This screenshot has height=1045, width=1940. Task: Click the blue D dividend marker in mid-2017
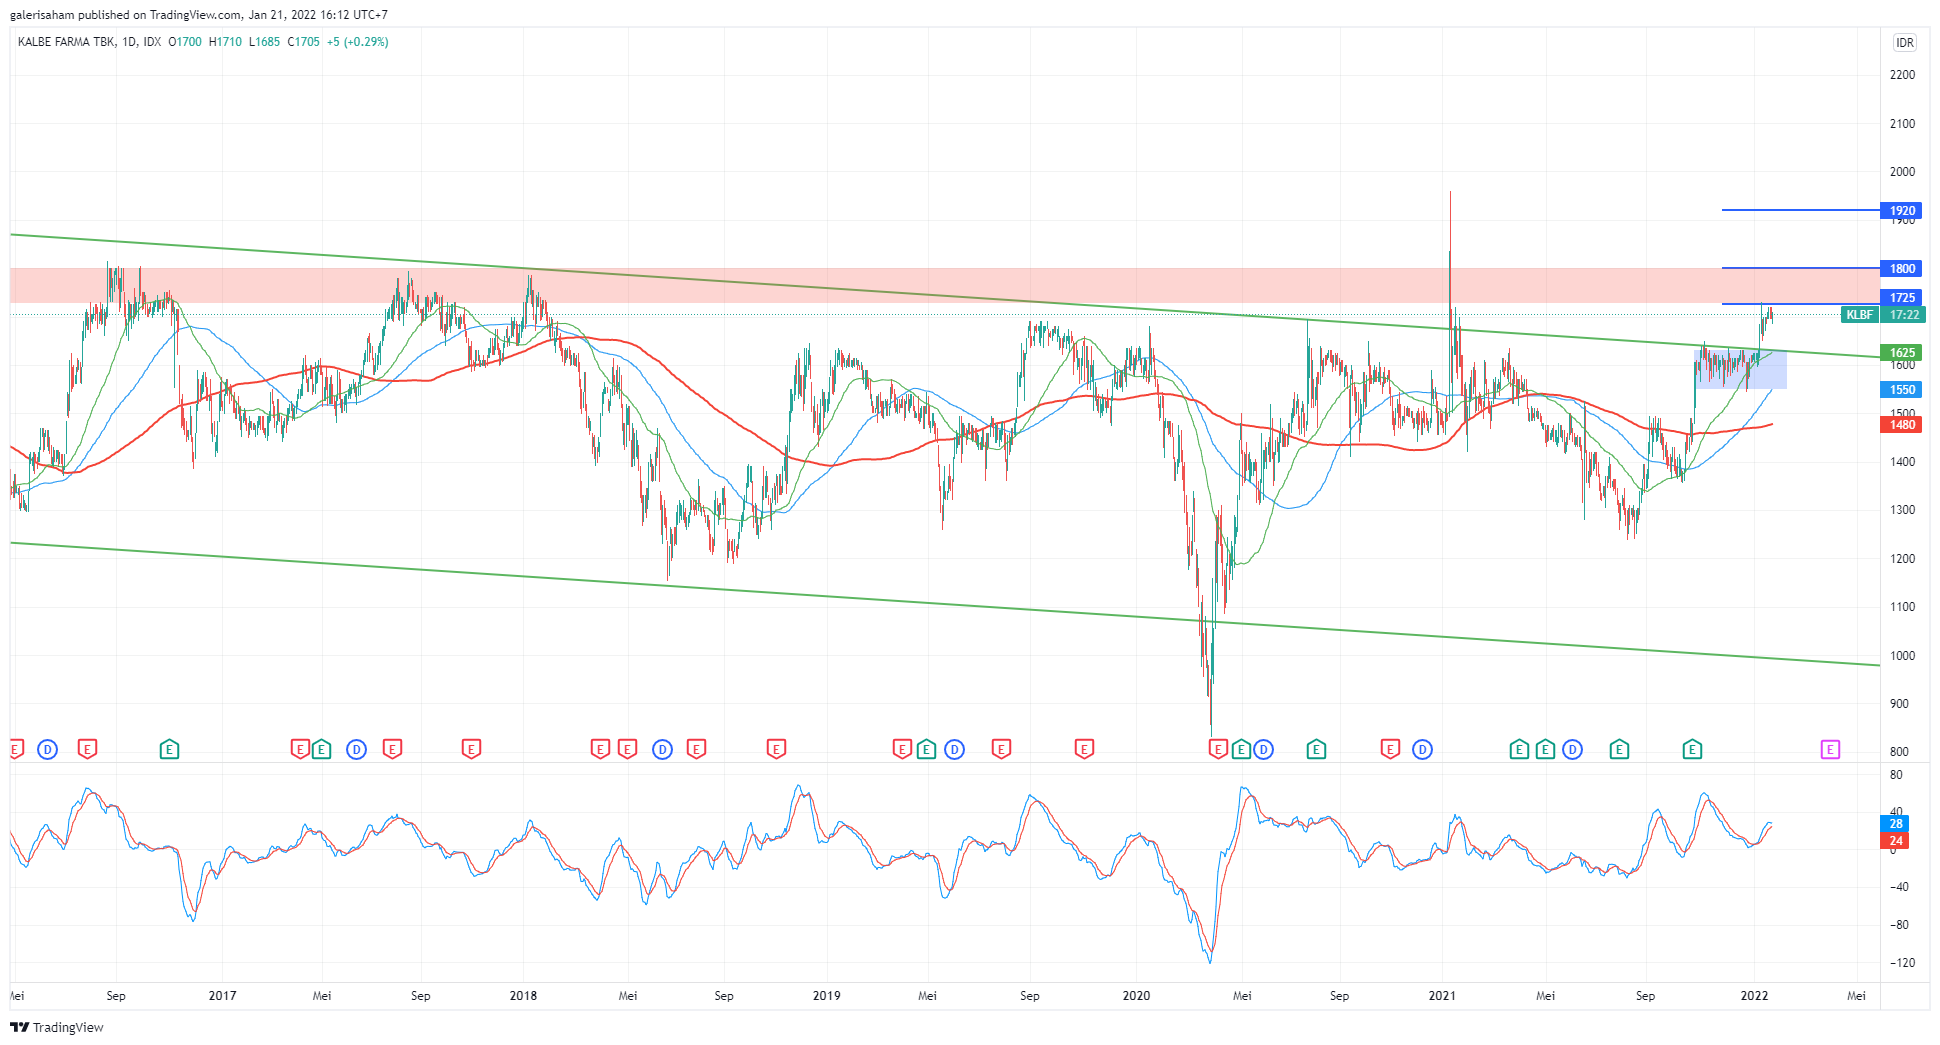[356, 749]
